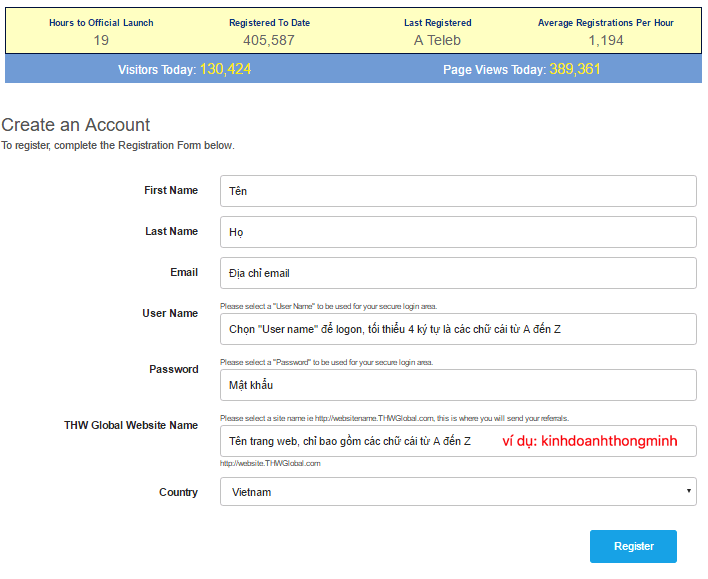Click into the User Name field
Screen dimensions: 708x579
(x=458, y=329)
